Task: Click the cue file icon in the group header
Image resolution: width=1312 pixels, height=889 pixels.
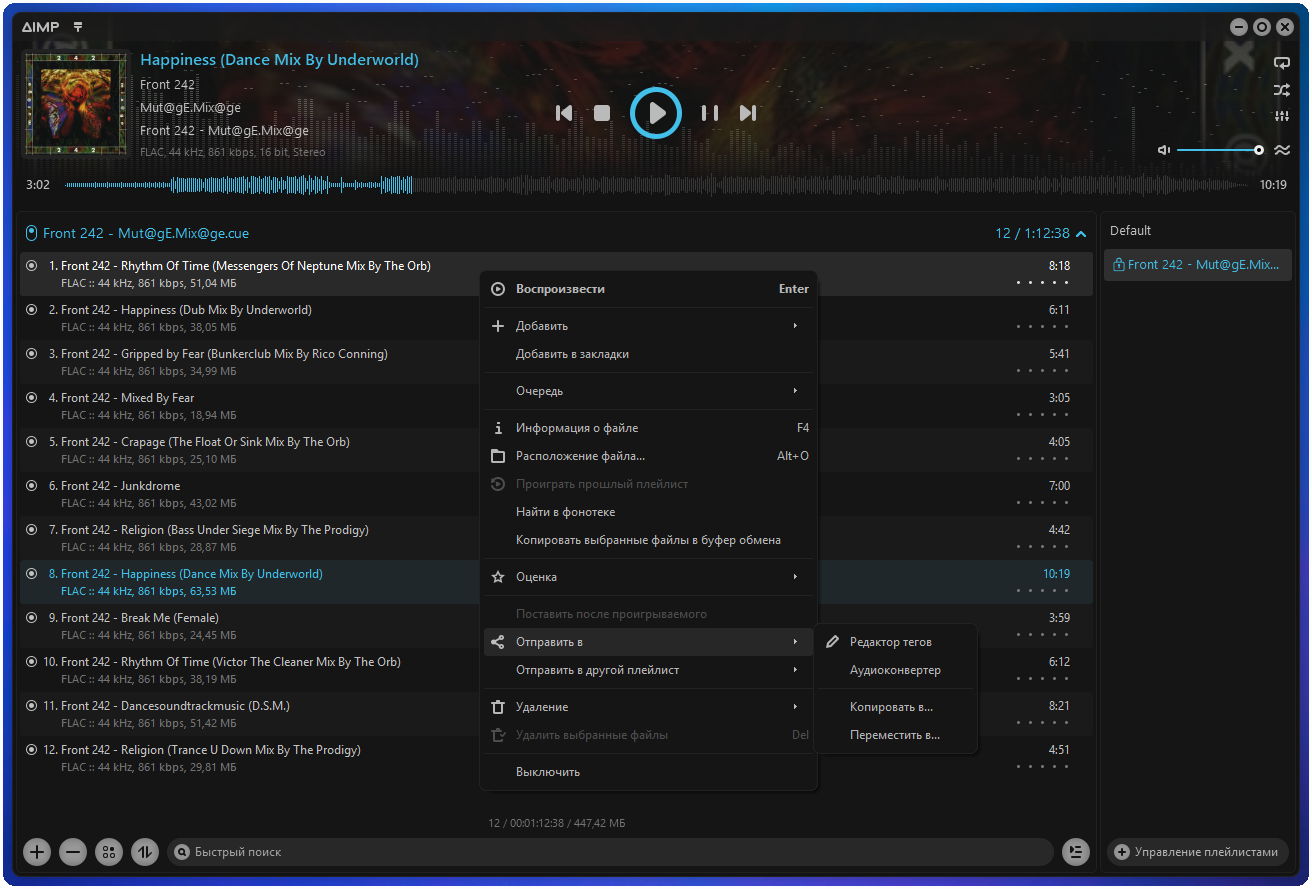Action: click(x=31, y=233)
